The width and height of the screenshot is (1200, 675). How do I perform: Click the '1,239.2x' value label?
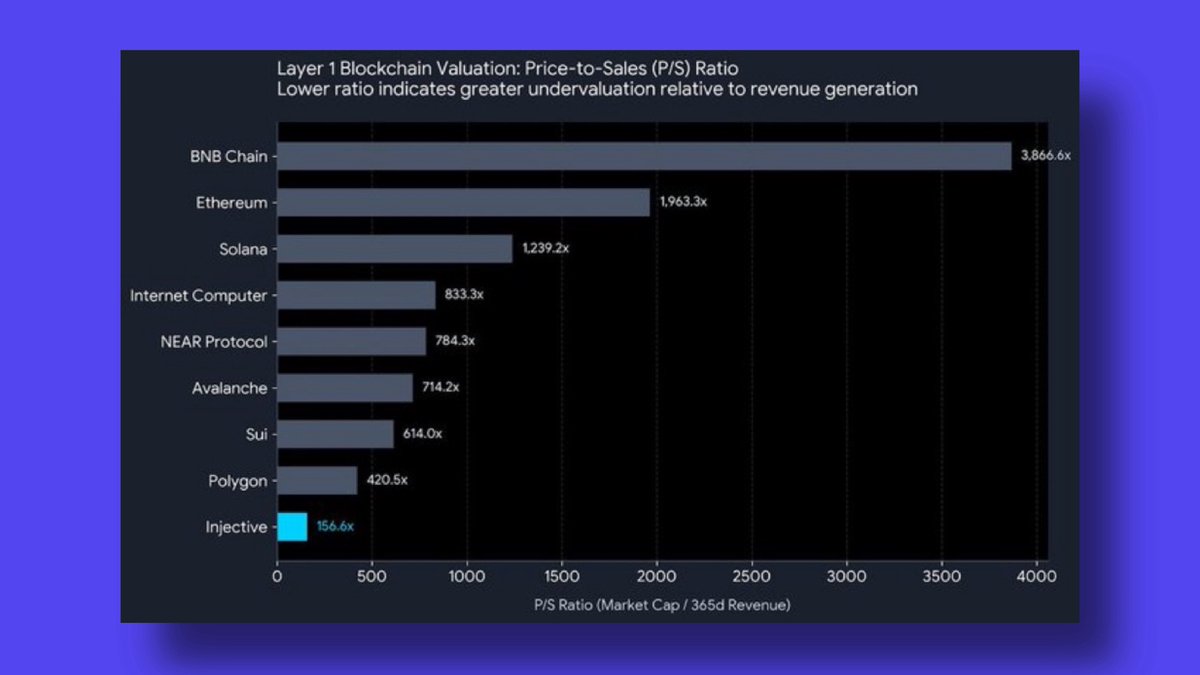545,249
